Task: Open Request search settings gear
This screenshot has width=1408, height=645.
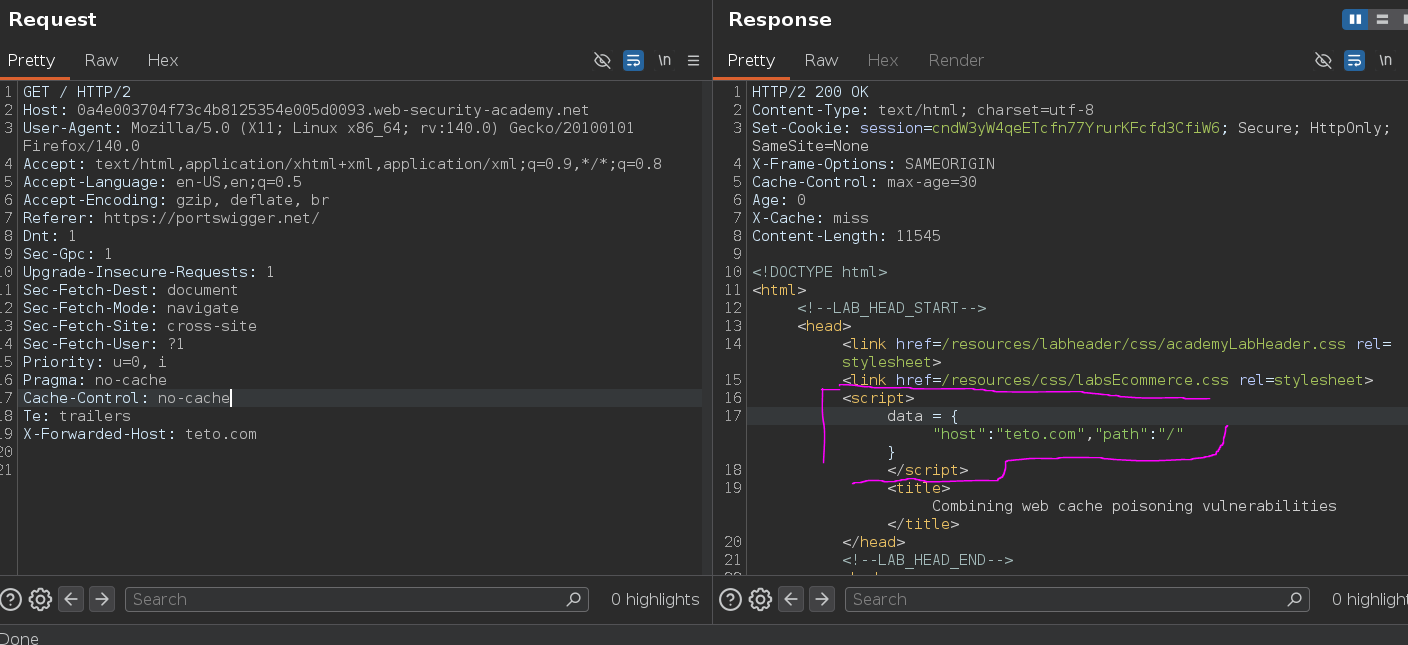Action: pos(40,599)
